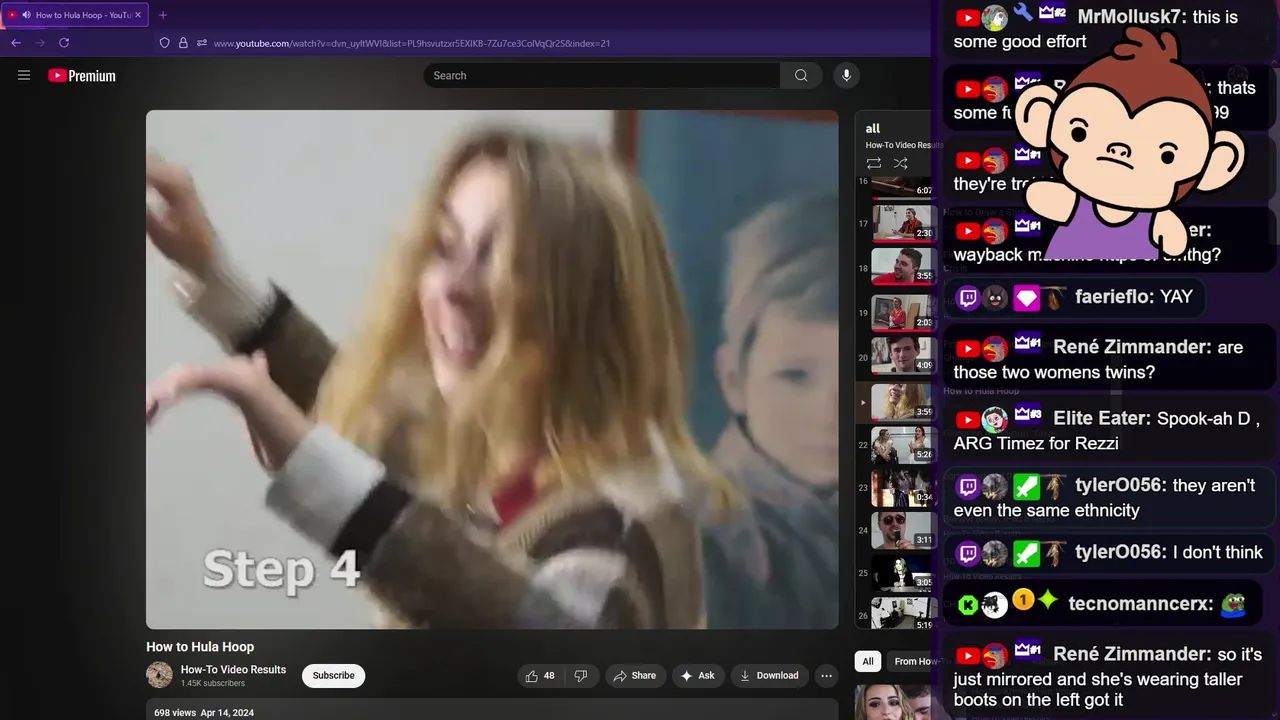Open the tracking protection shield icon
This screenshot has width=1280, height=720.
coord(165,43)
